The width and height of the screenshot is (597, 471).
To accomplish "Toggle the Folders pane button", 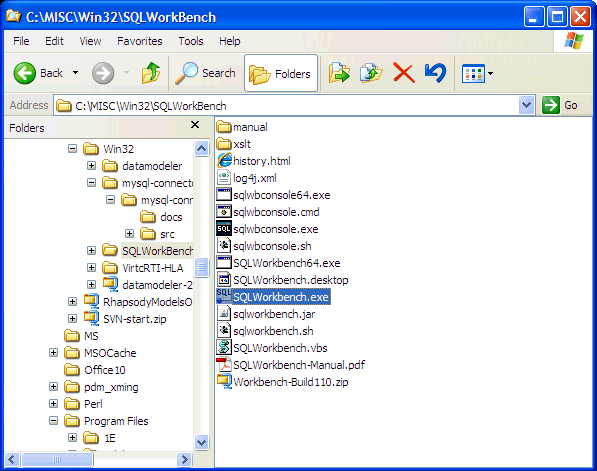I will click(281, 73).
